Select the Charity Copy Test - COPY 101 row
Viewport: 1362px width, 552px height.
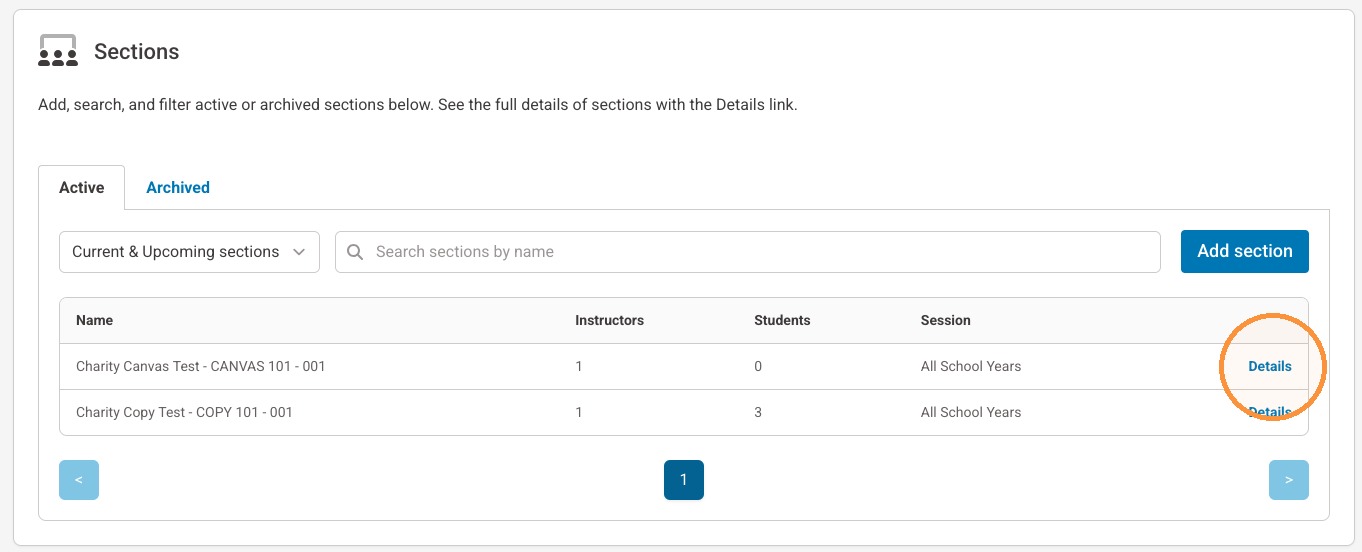coord(684,412)
